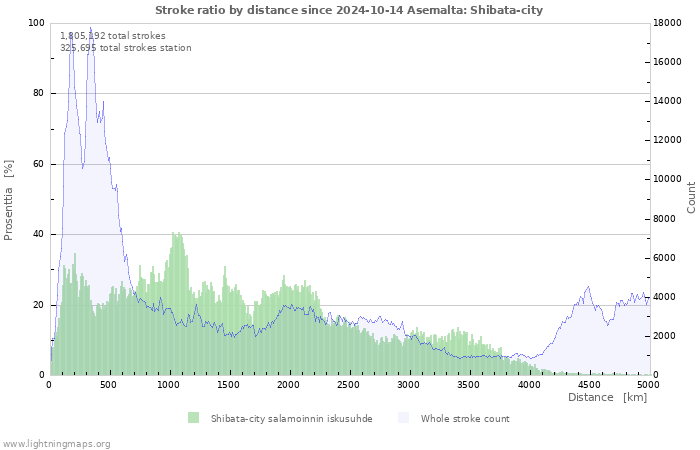Screen dimensions: 700x450
Task: Click the '1,805,192 total strokes' annotation
Action: [113, 35]
